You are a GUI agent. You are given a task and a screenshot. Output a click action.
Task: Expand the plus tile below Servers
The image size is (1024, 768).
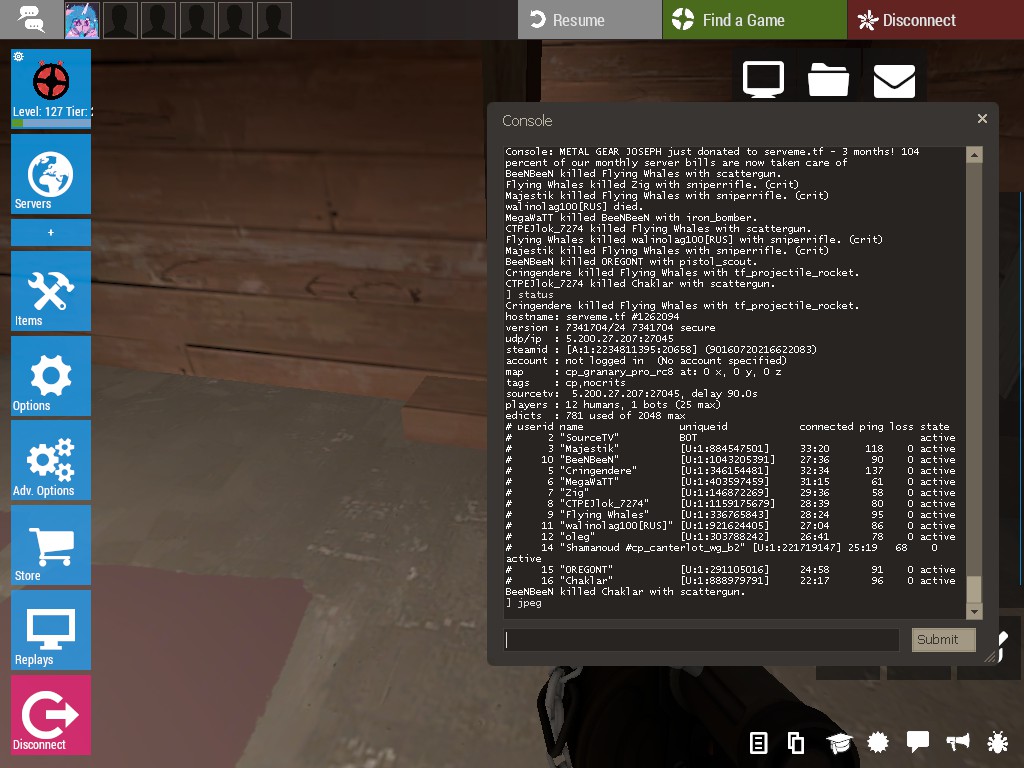[x=51, y=232]
